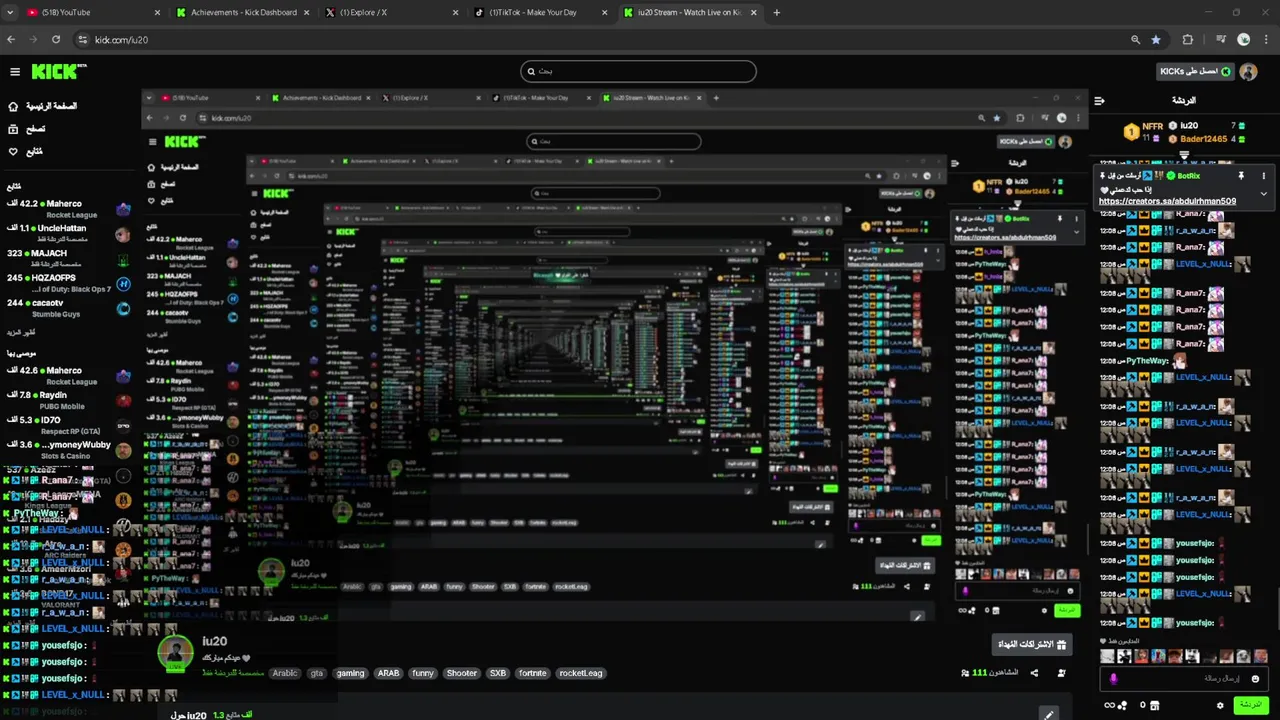1280x720 pixels.
Task: Click NFFR in the gift leaderboard
Action: coord(1152,127)
